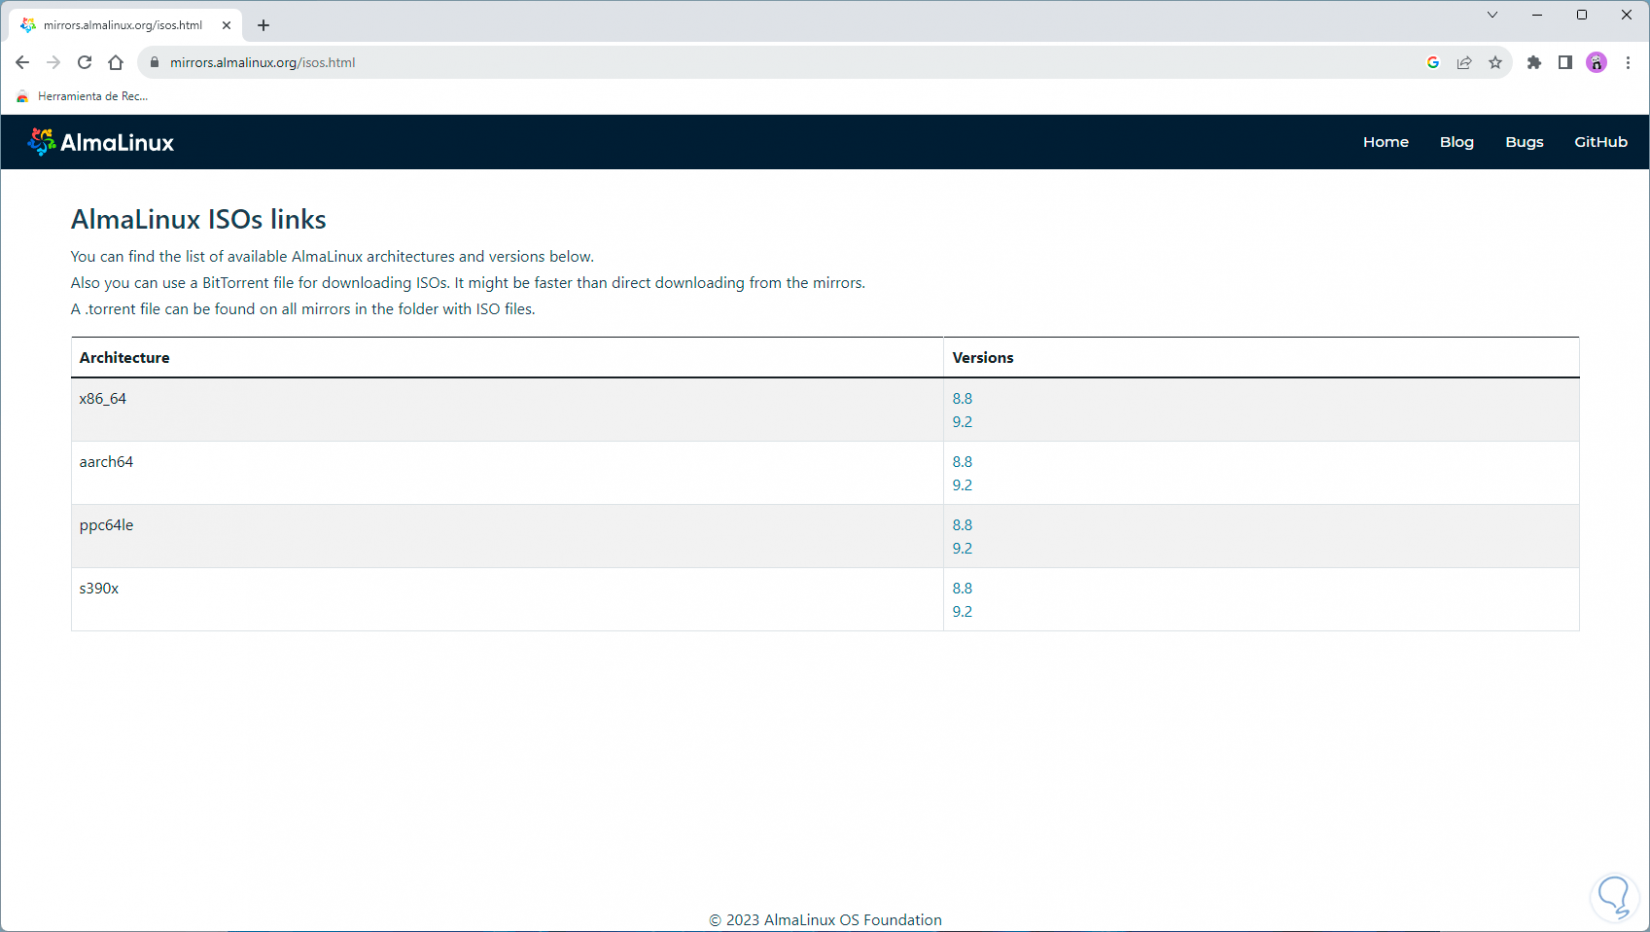1650x932 pixels.
Task: Expand the tab search dropdown
Action: pyautogui.click(x=1492, y=15)
